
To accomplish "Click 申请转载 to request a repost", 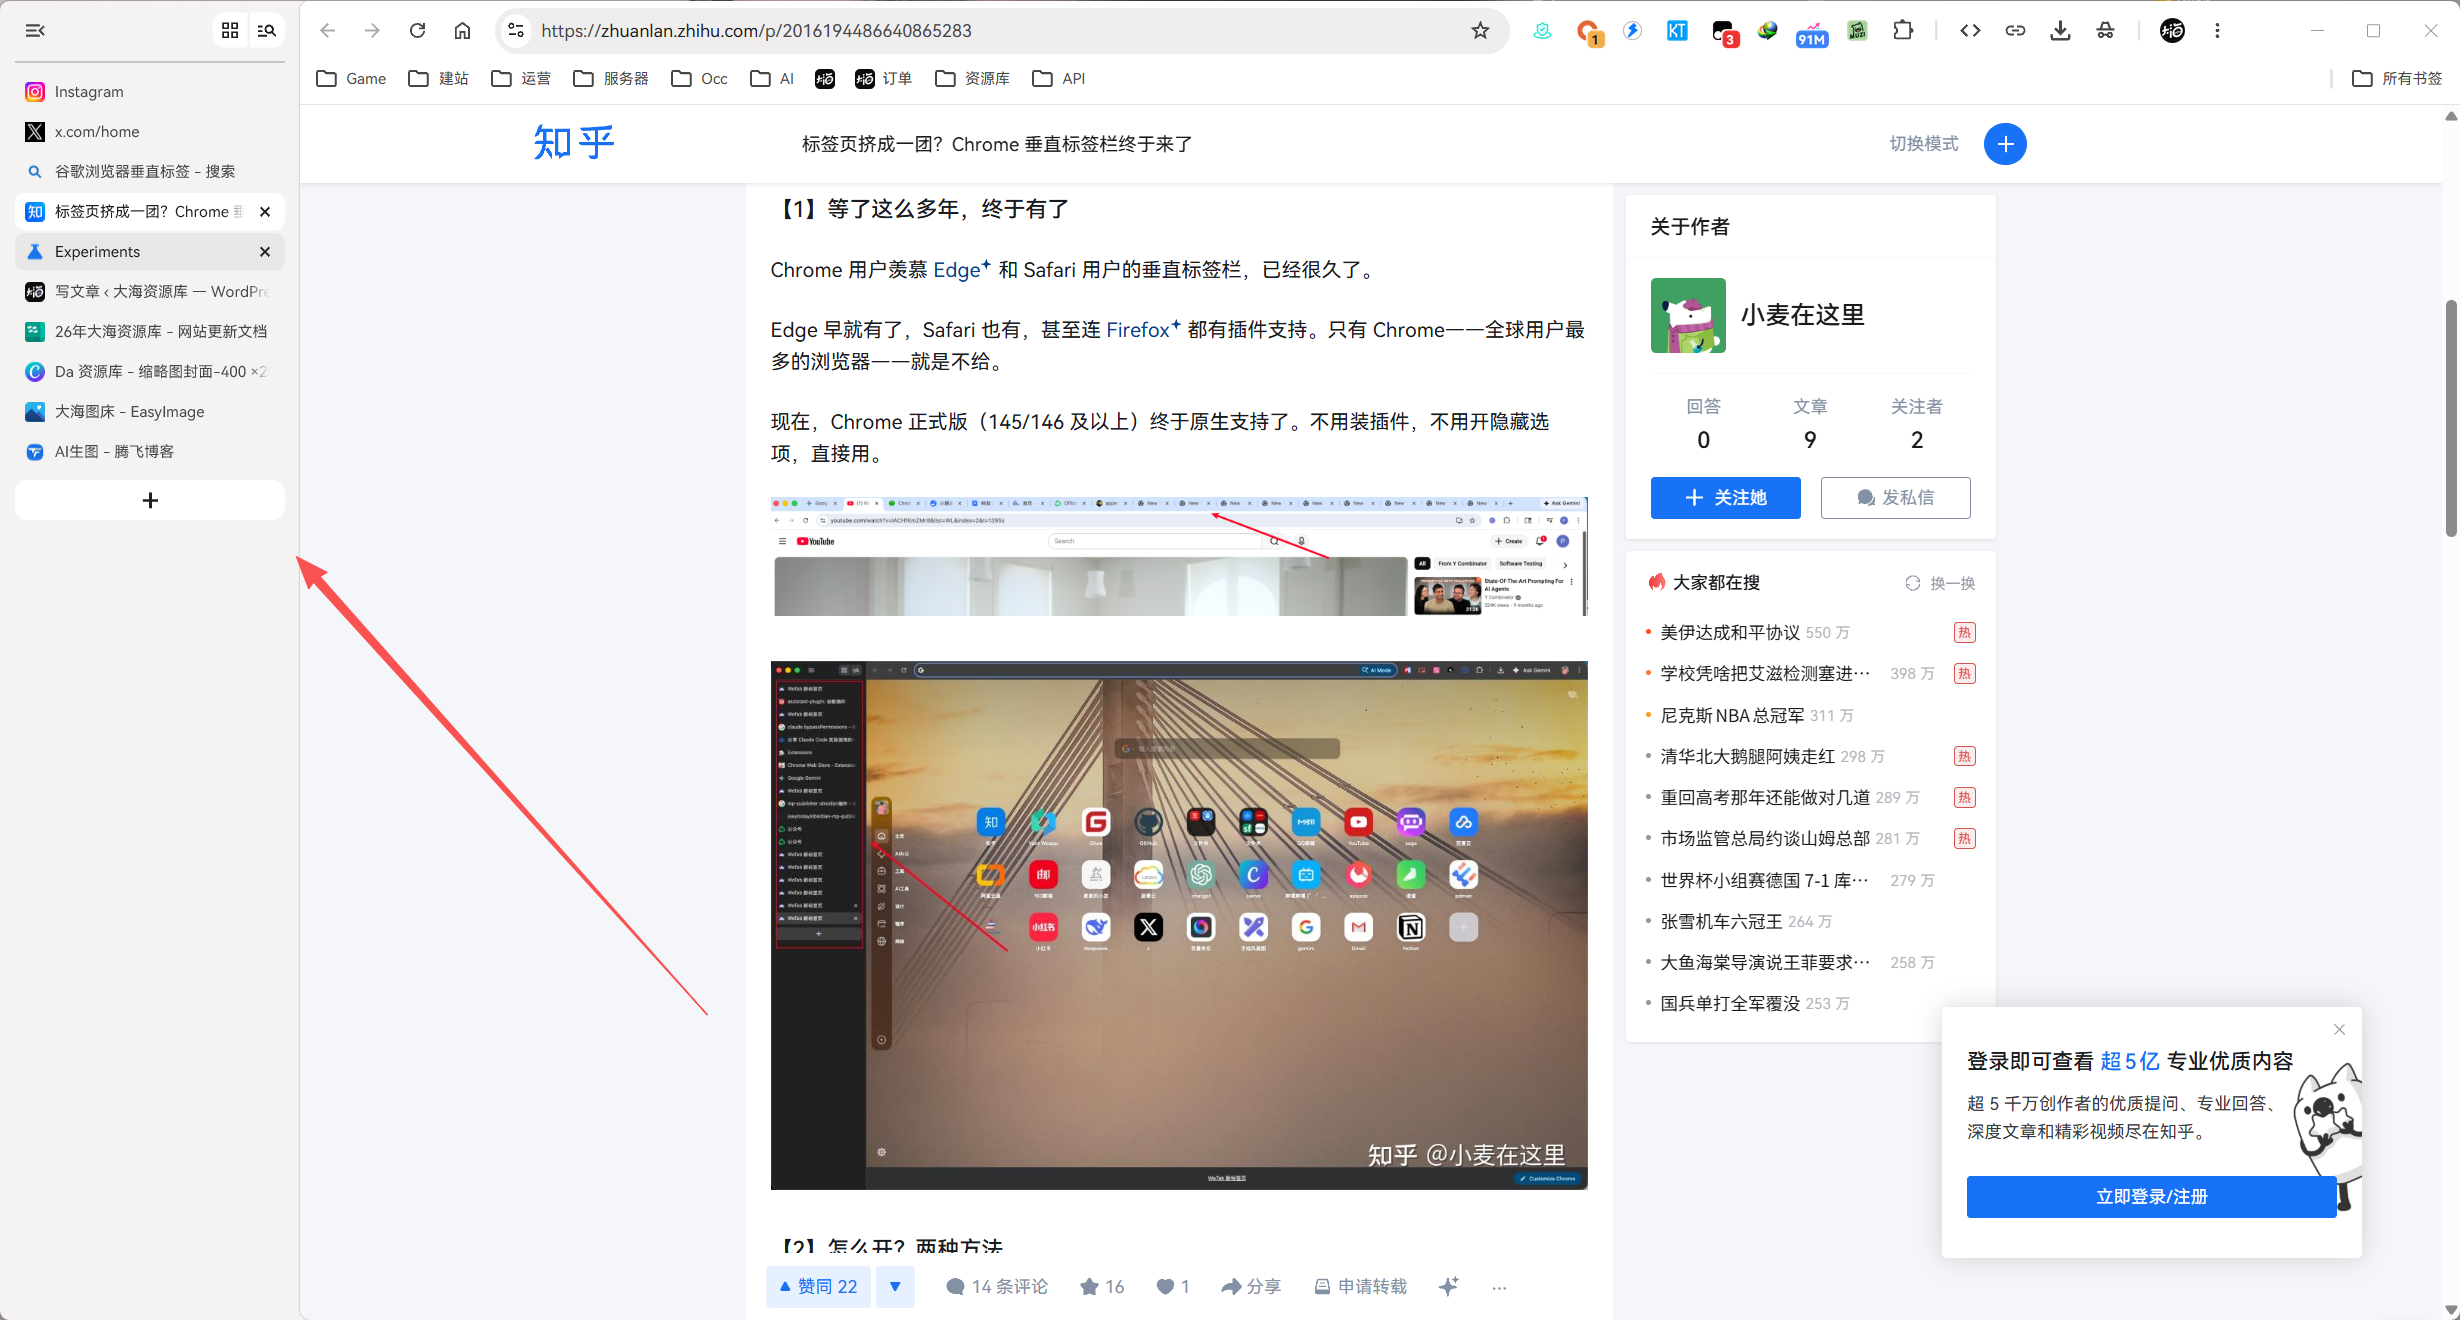I will (x=1360, y=1287).
